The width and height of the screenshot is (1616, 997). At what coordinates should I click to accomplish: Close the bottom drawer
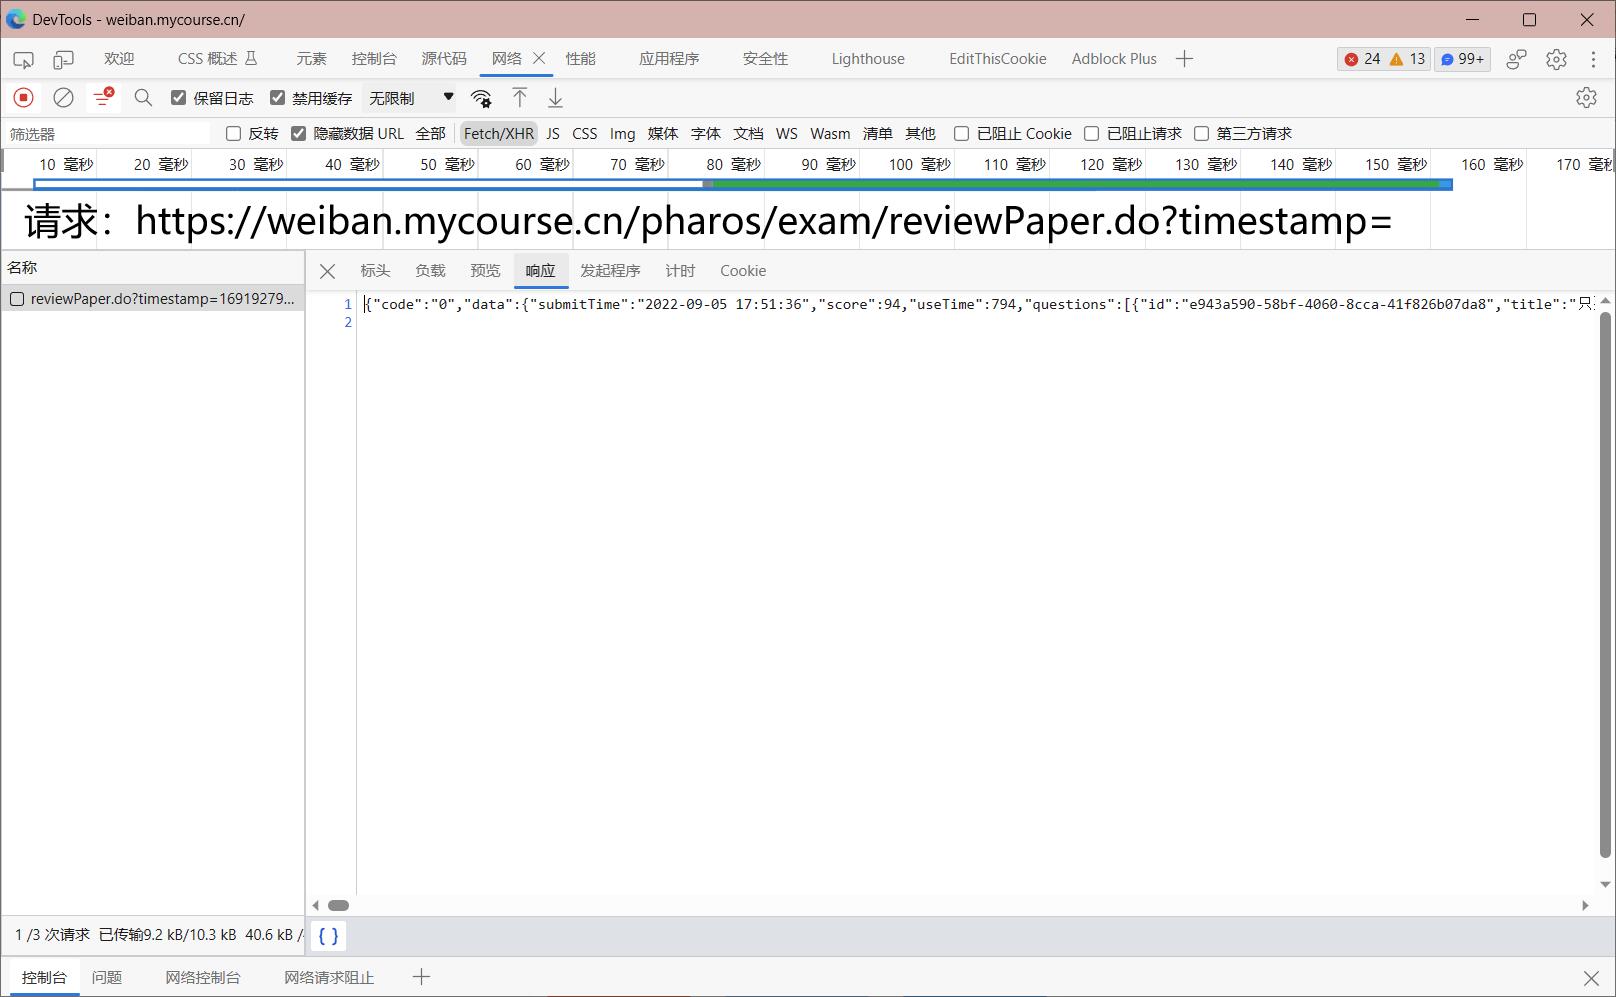(x=1591, y=977)
